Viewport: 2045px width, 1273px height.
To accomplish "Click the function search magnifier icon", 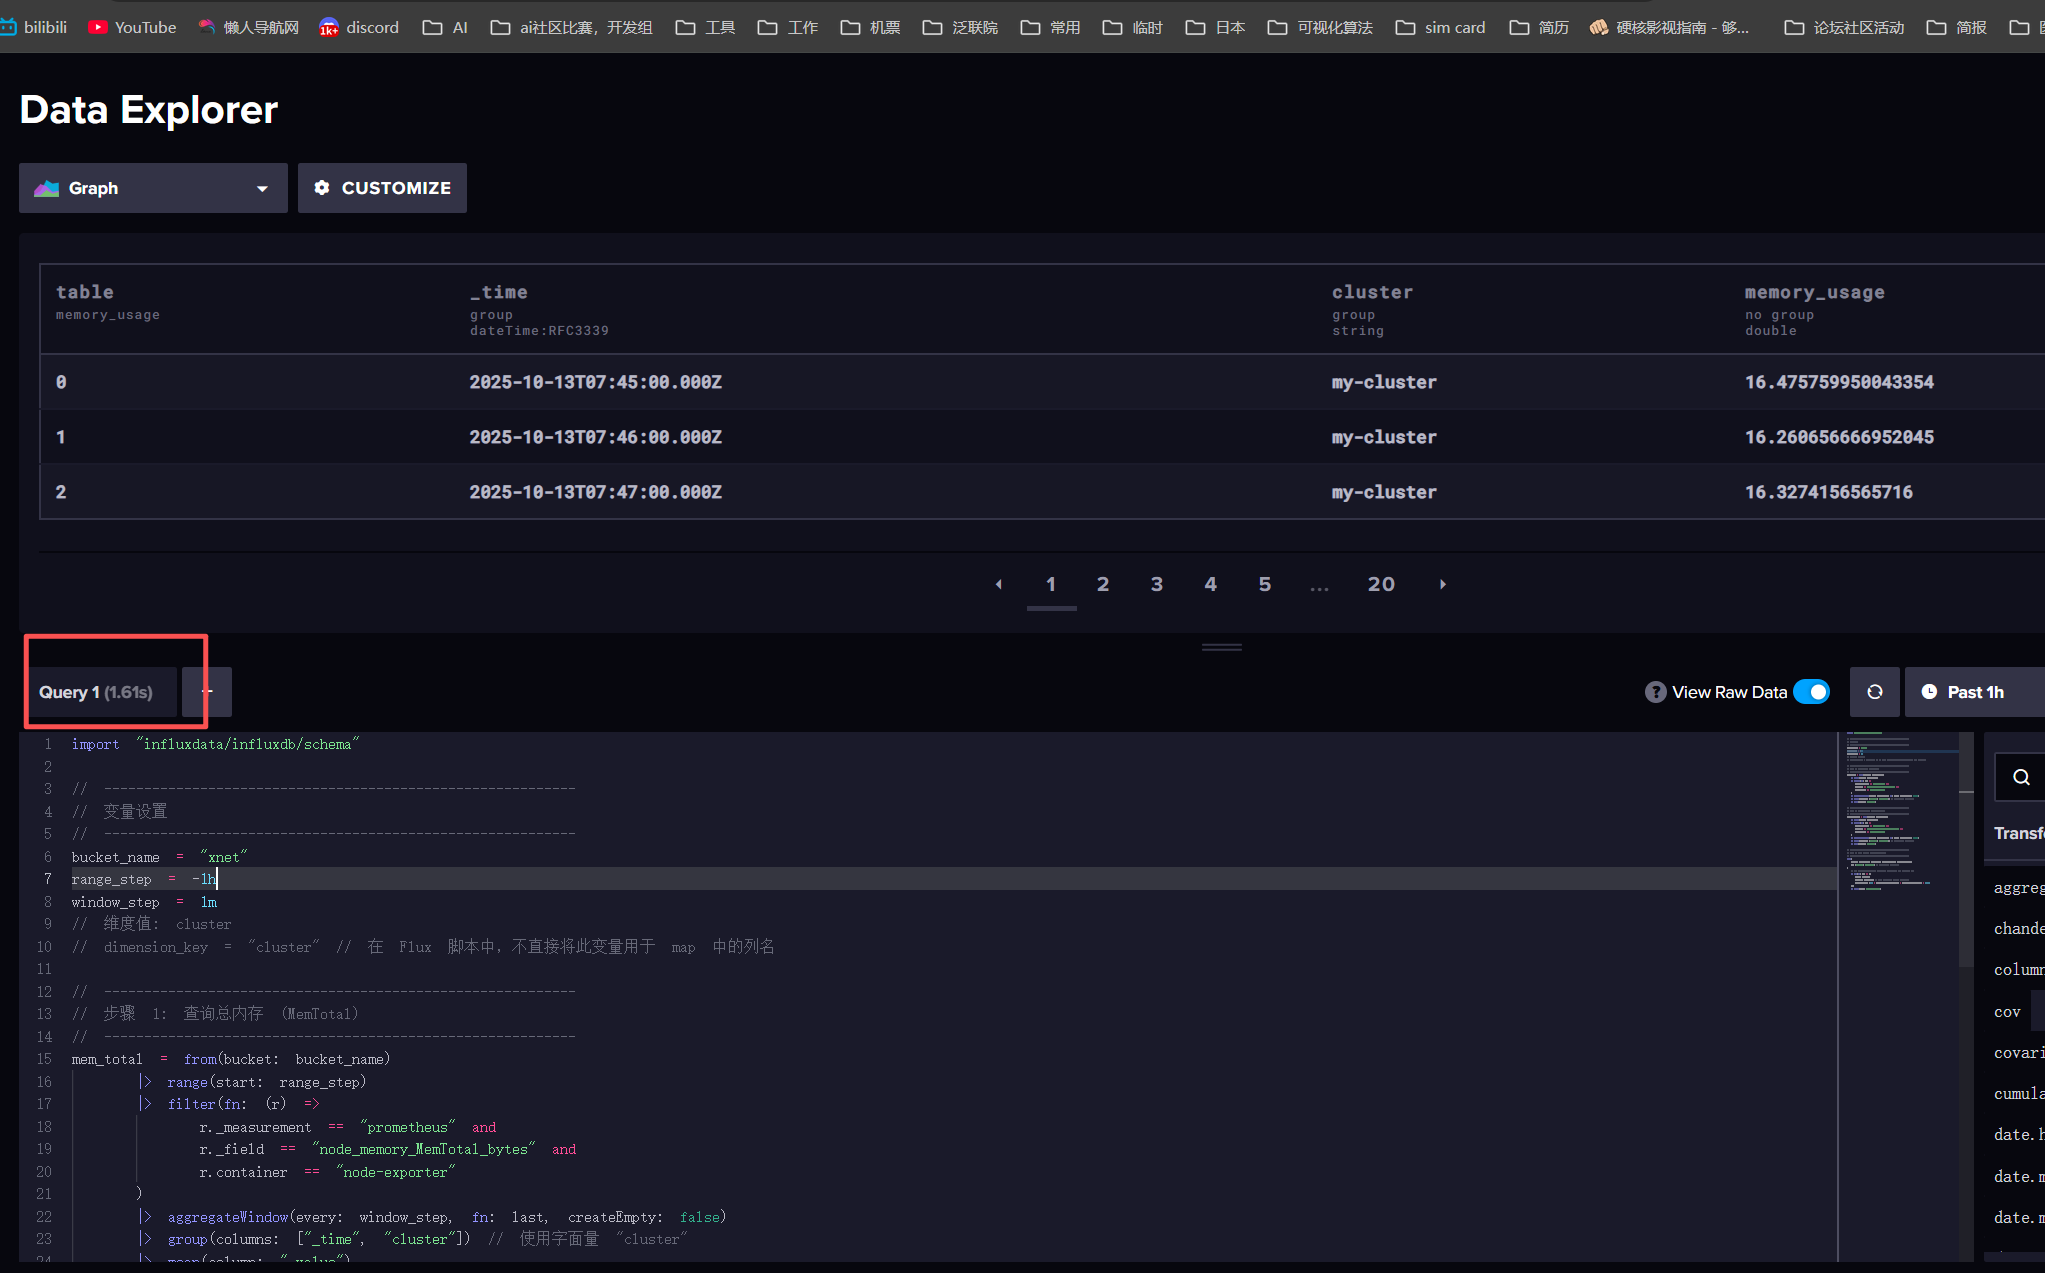I will [2021, 777].
